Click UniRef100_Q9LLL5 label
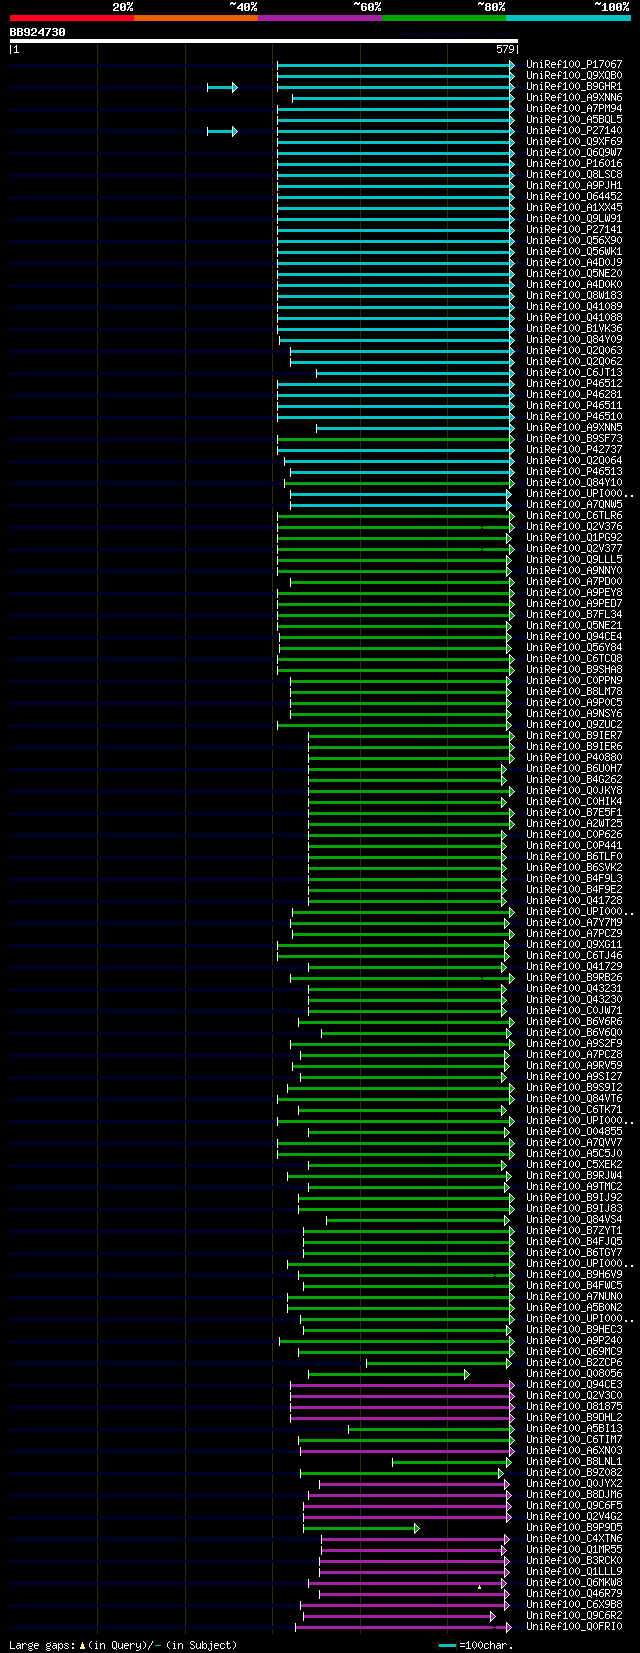 [x=574, y=560]
